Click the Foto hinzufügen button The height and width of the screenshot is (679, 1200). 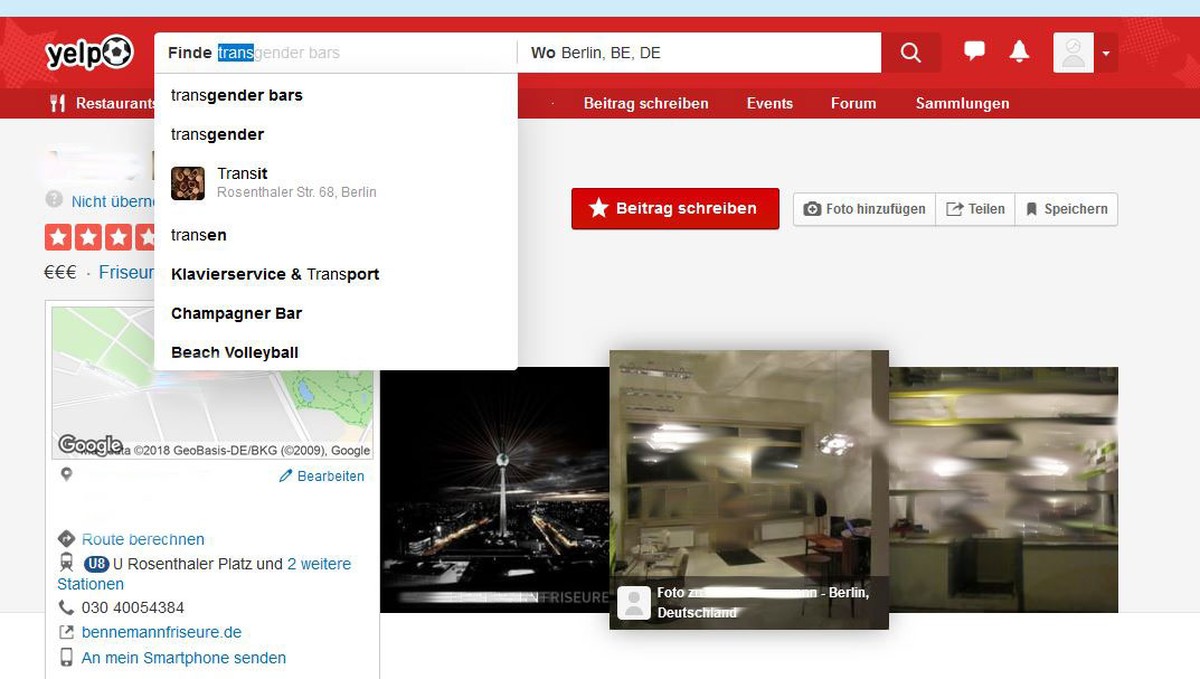click(865, 209)
